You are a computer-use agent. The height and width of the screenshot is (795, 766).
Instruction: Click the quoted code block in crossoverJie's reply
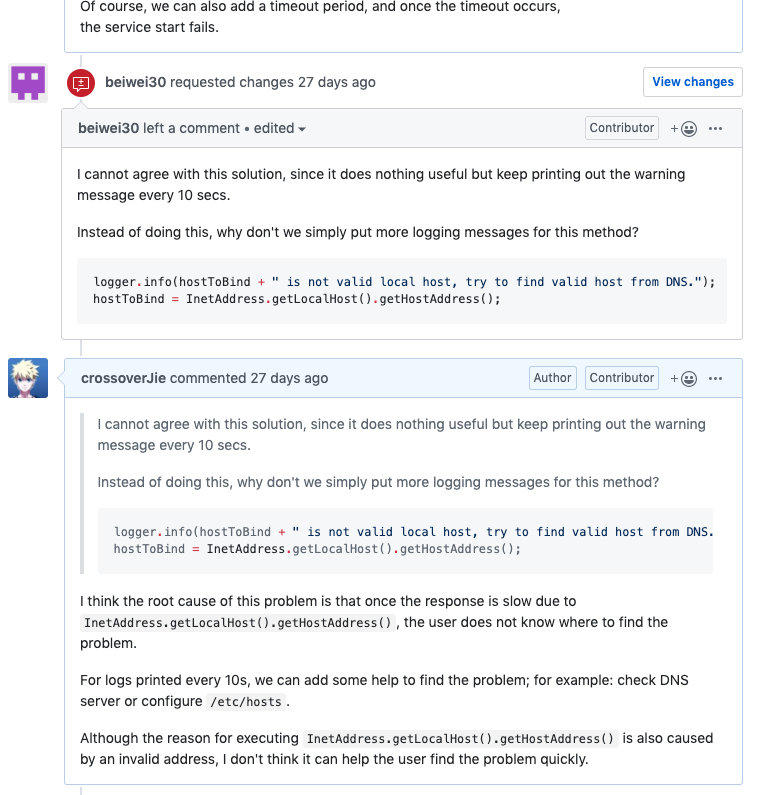point(405,540)
